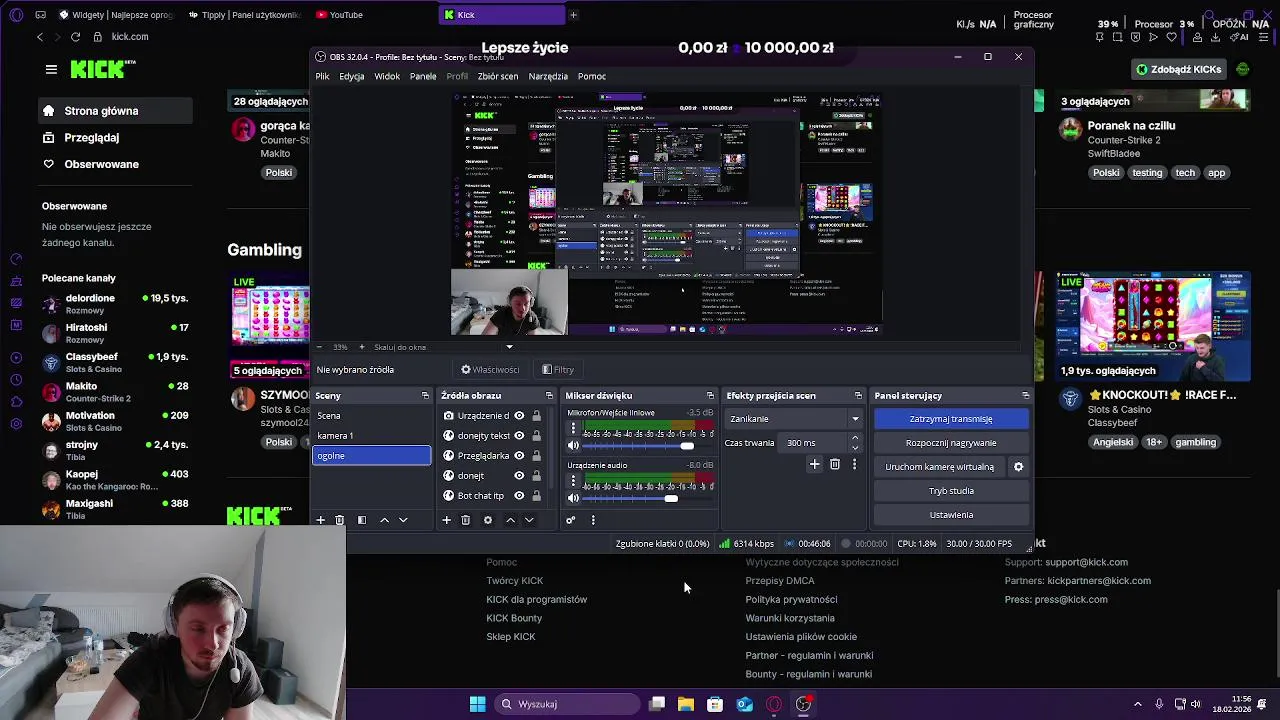Move source up arrow in Źródła obrazu
The width and height of the screenshot is (1280, 720).
[510, 520]
